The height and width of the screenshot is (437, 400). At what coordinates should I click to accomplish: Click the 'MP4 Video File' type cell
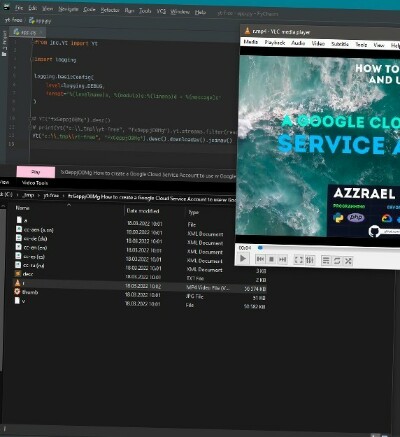pos(207,287)
